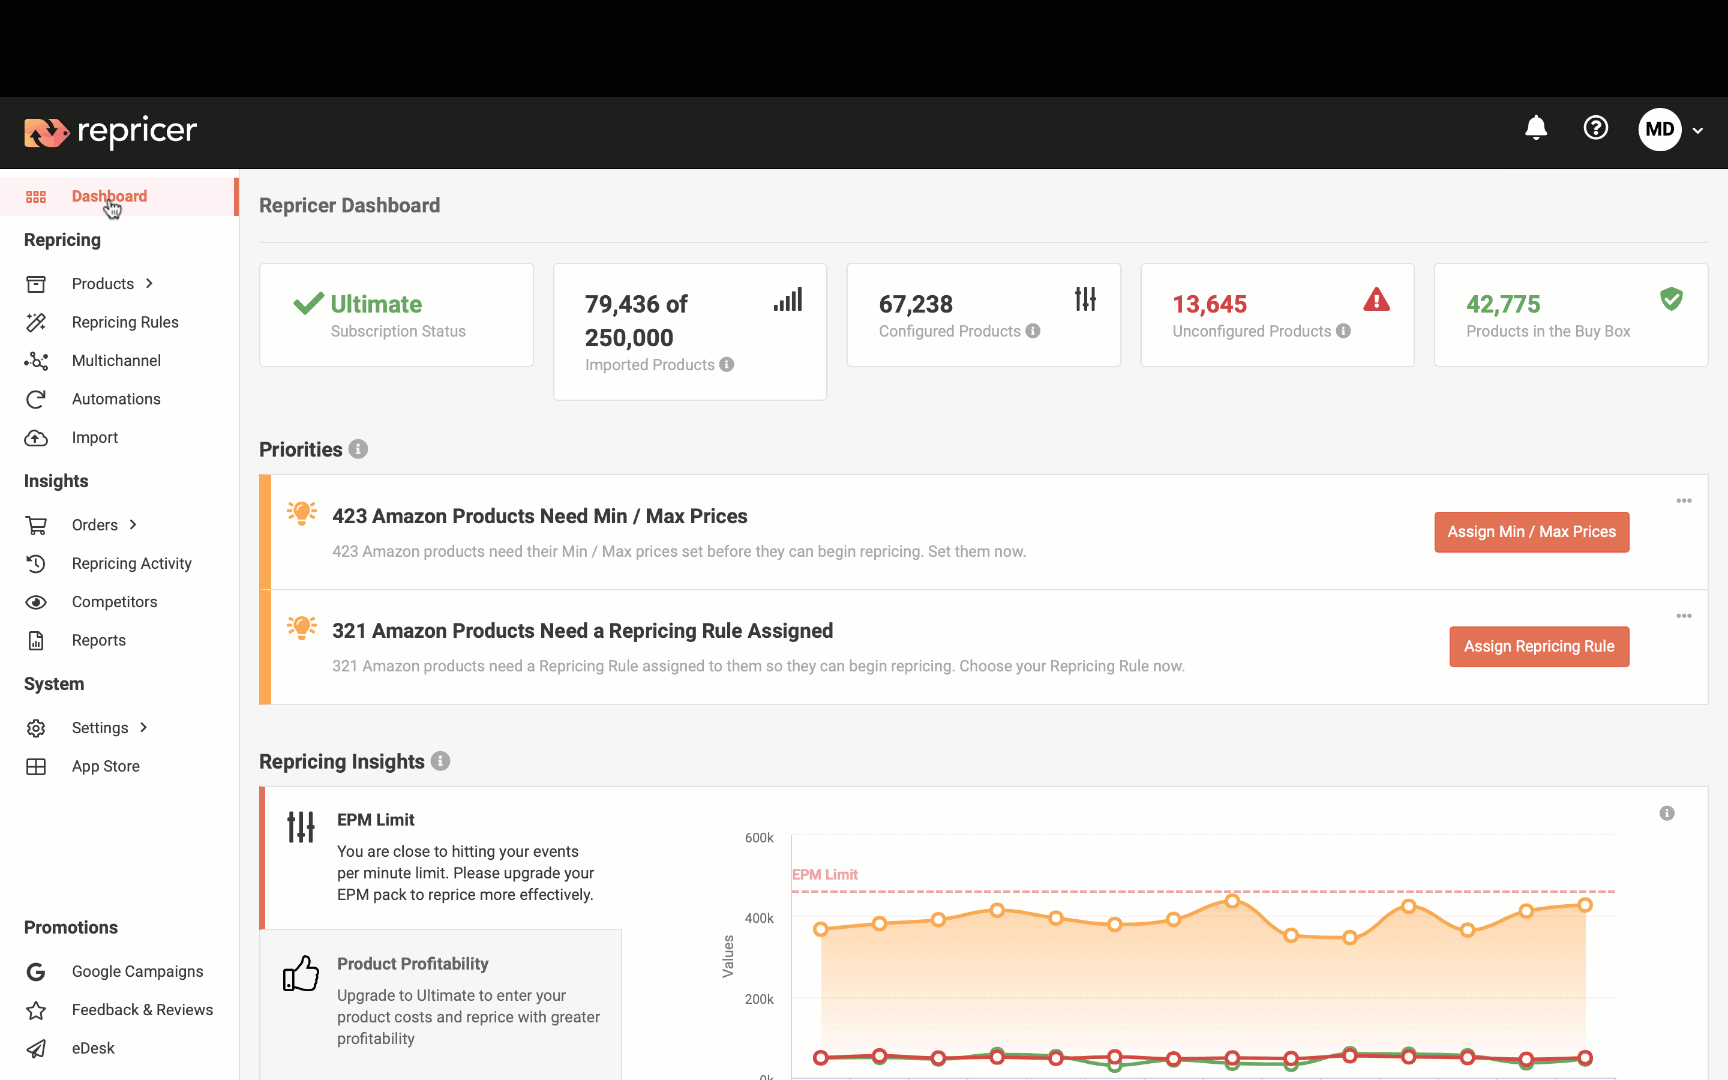Viewport: 1728px width, 1080px height.
Task: Click the eDesk paper plane icon
Action: click(36, 1049)
